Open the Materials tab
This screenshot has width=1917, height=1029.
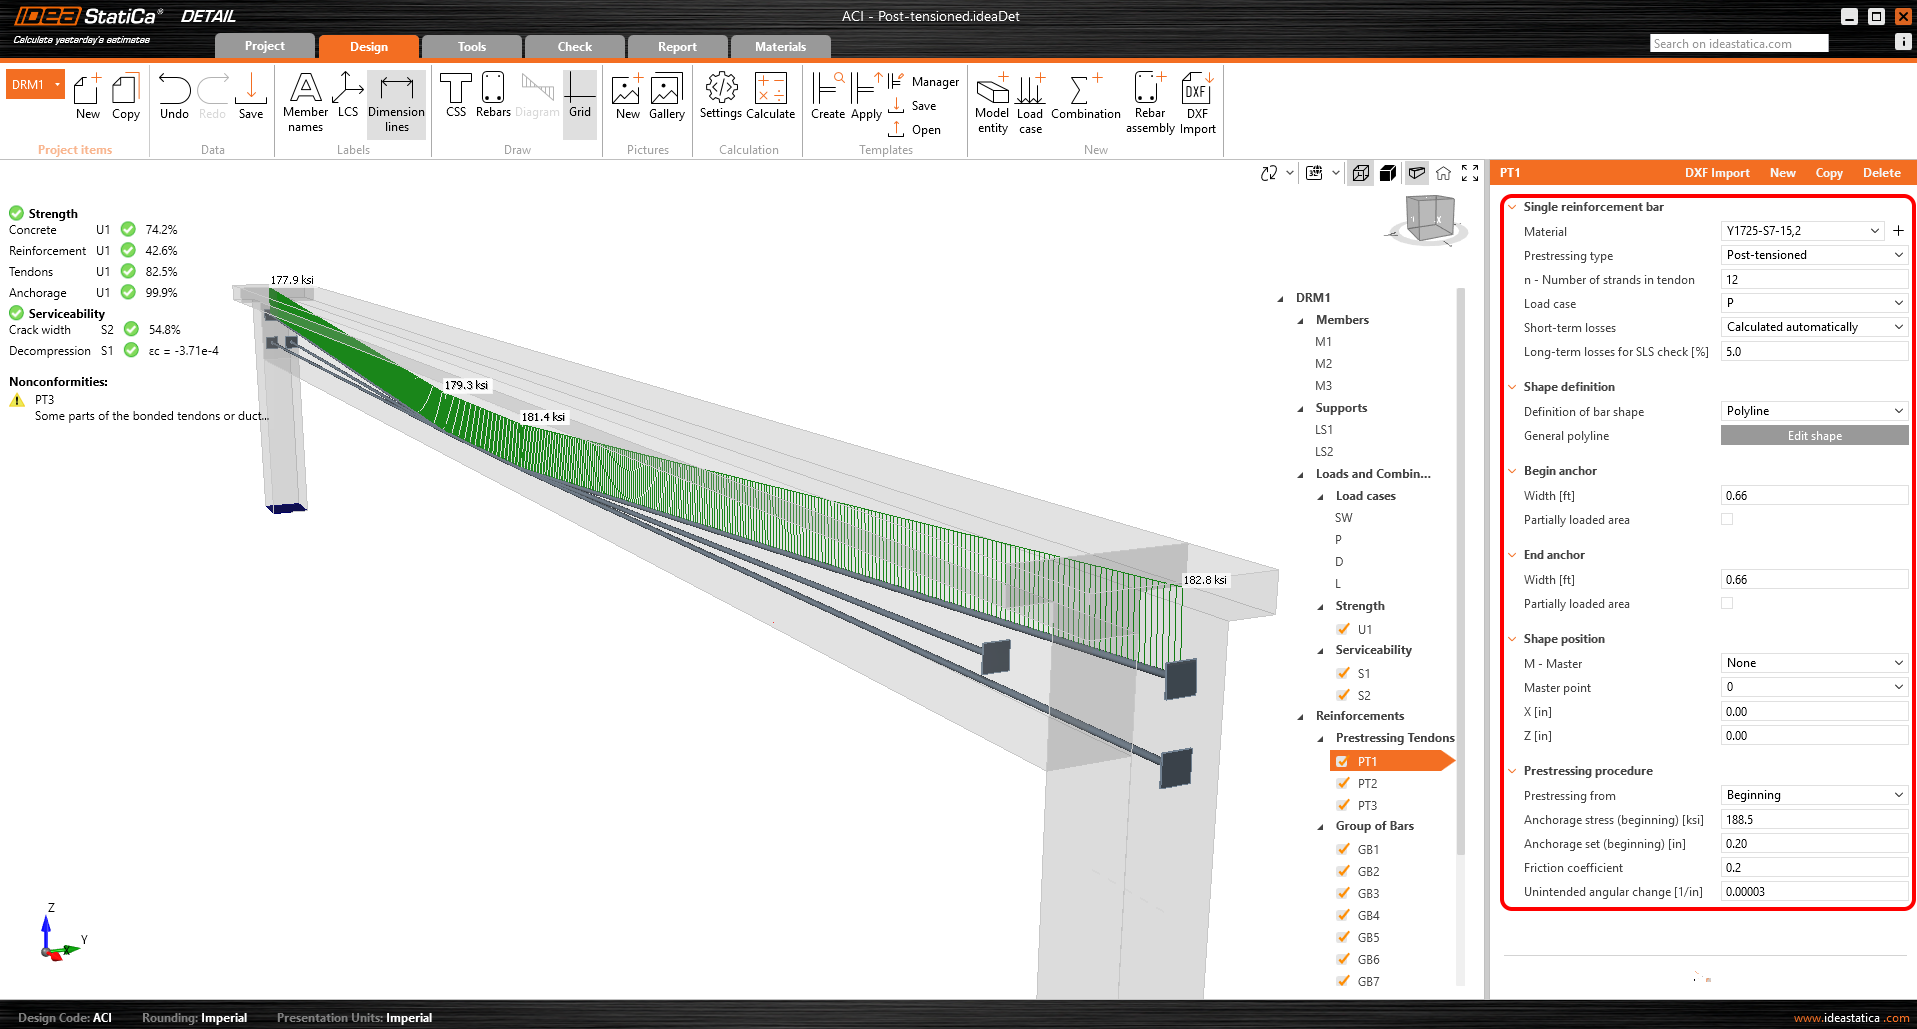tap(780, 47)
